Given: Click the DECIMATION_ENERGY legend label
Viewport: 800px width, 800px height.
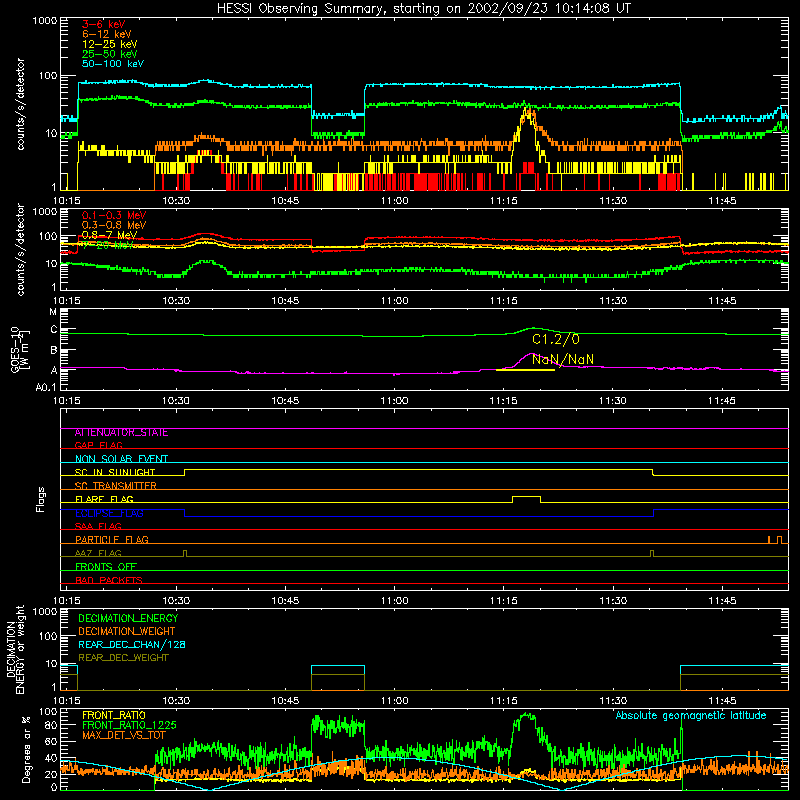Looking at the screenshot, I should (x=128, y=618).
